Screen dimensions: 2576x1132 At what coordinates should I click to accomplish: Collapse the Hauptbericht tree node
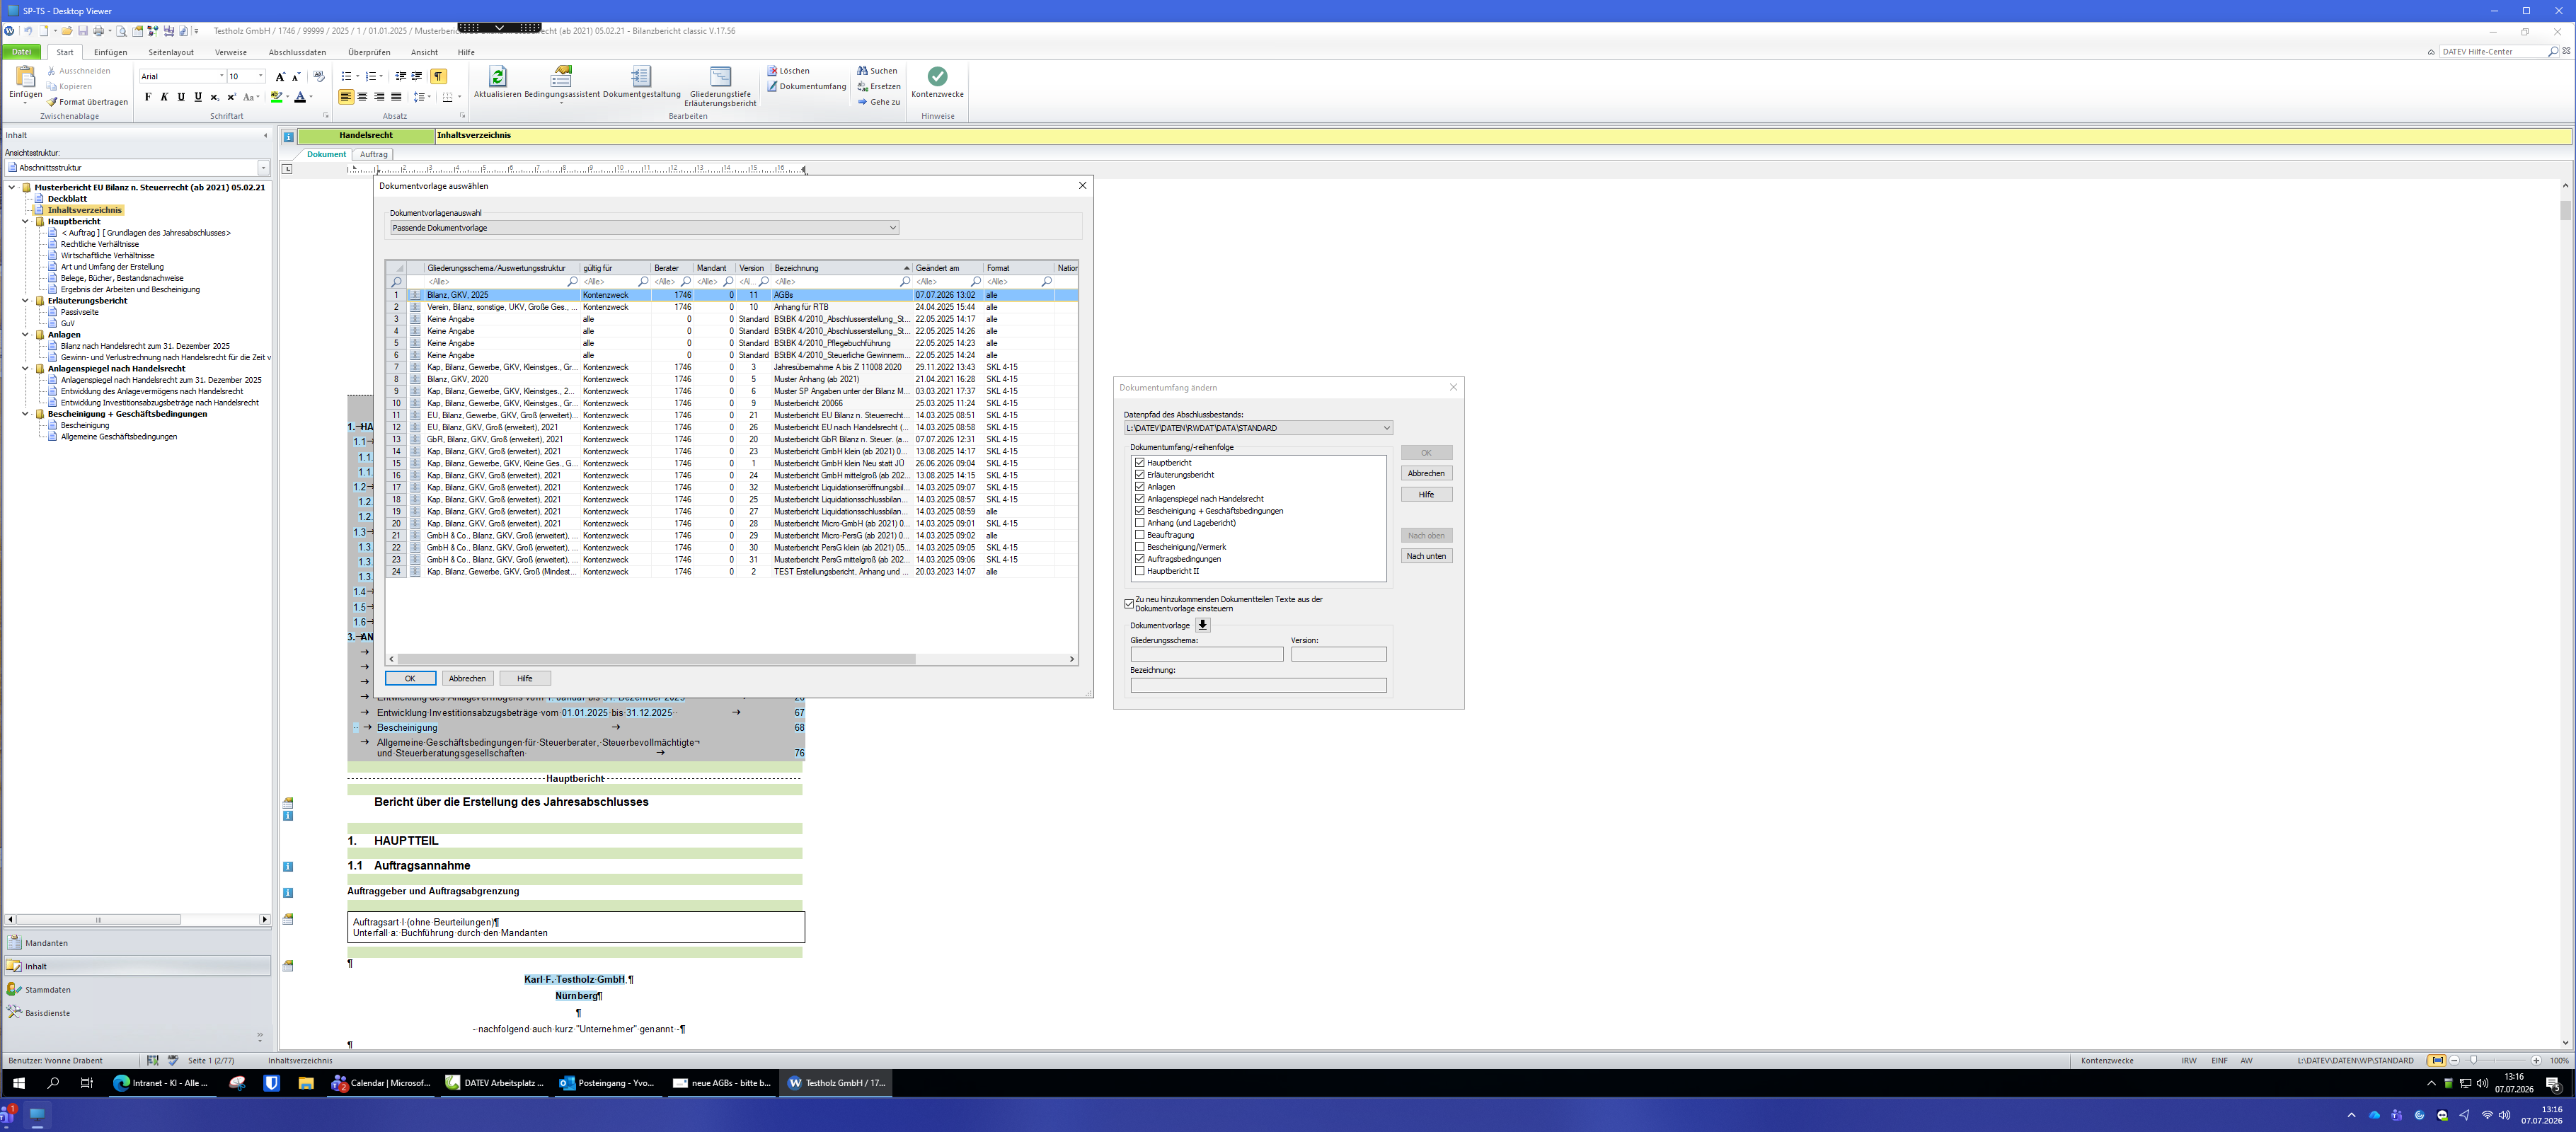26,222
